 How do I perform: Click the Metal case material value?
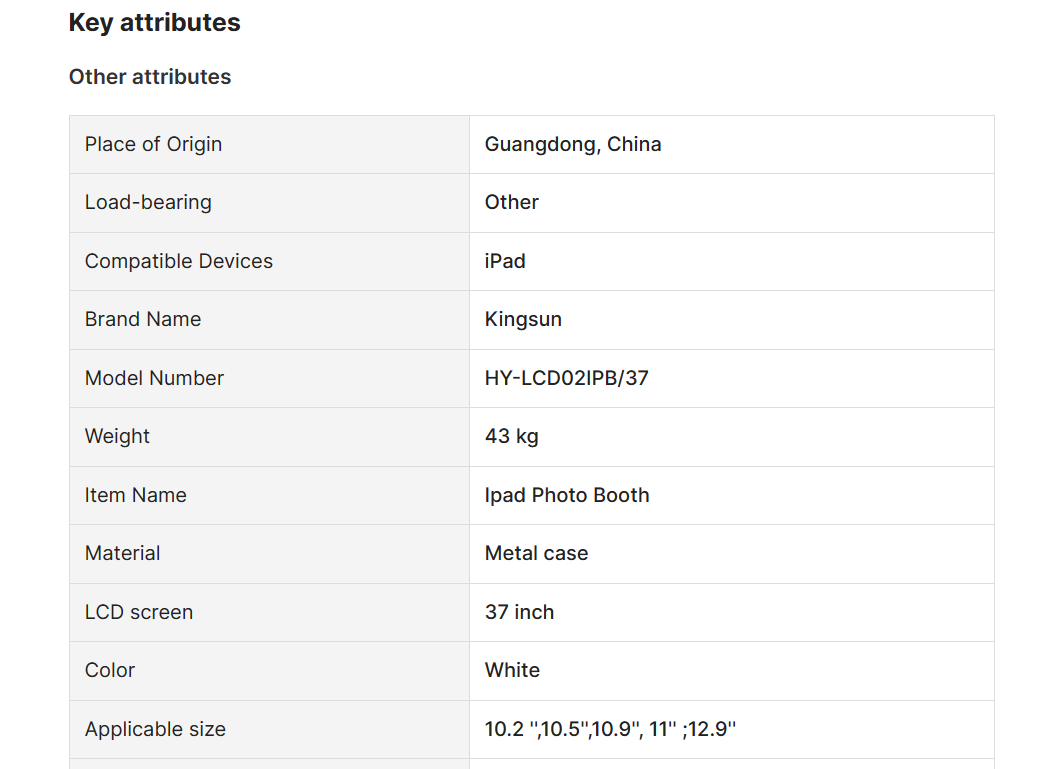pyautogui.click(x=537, y=553)
